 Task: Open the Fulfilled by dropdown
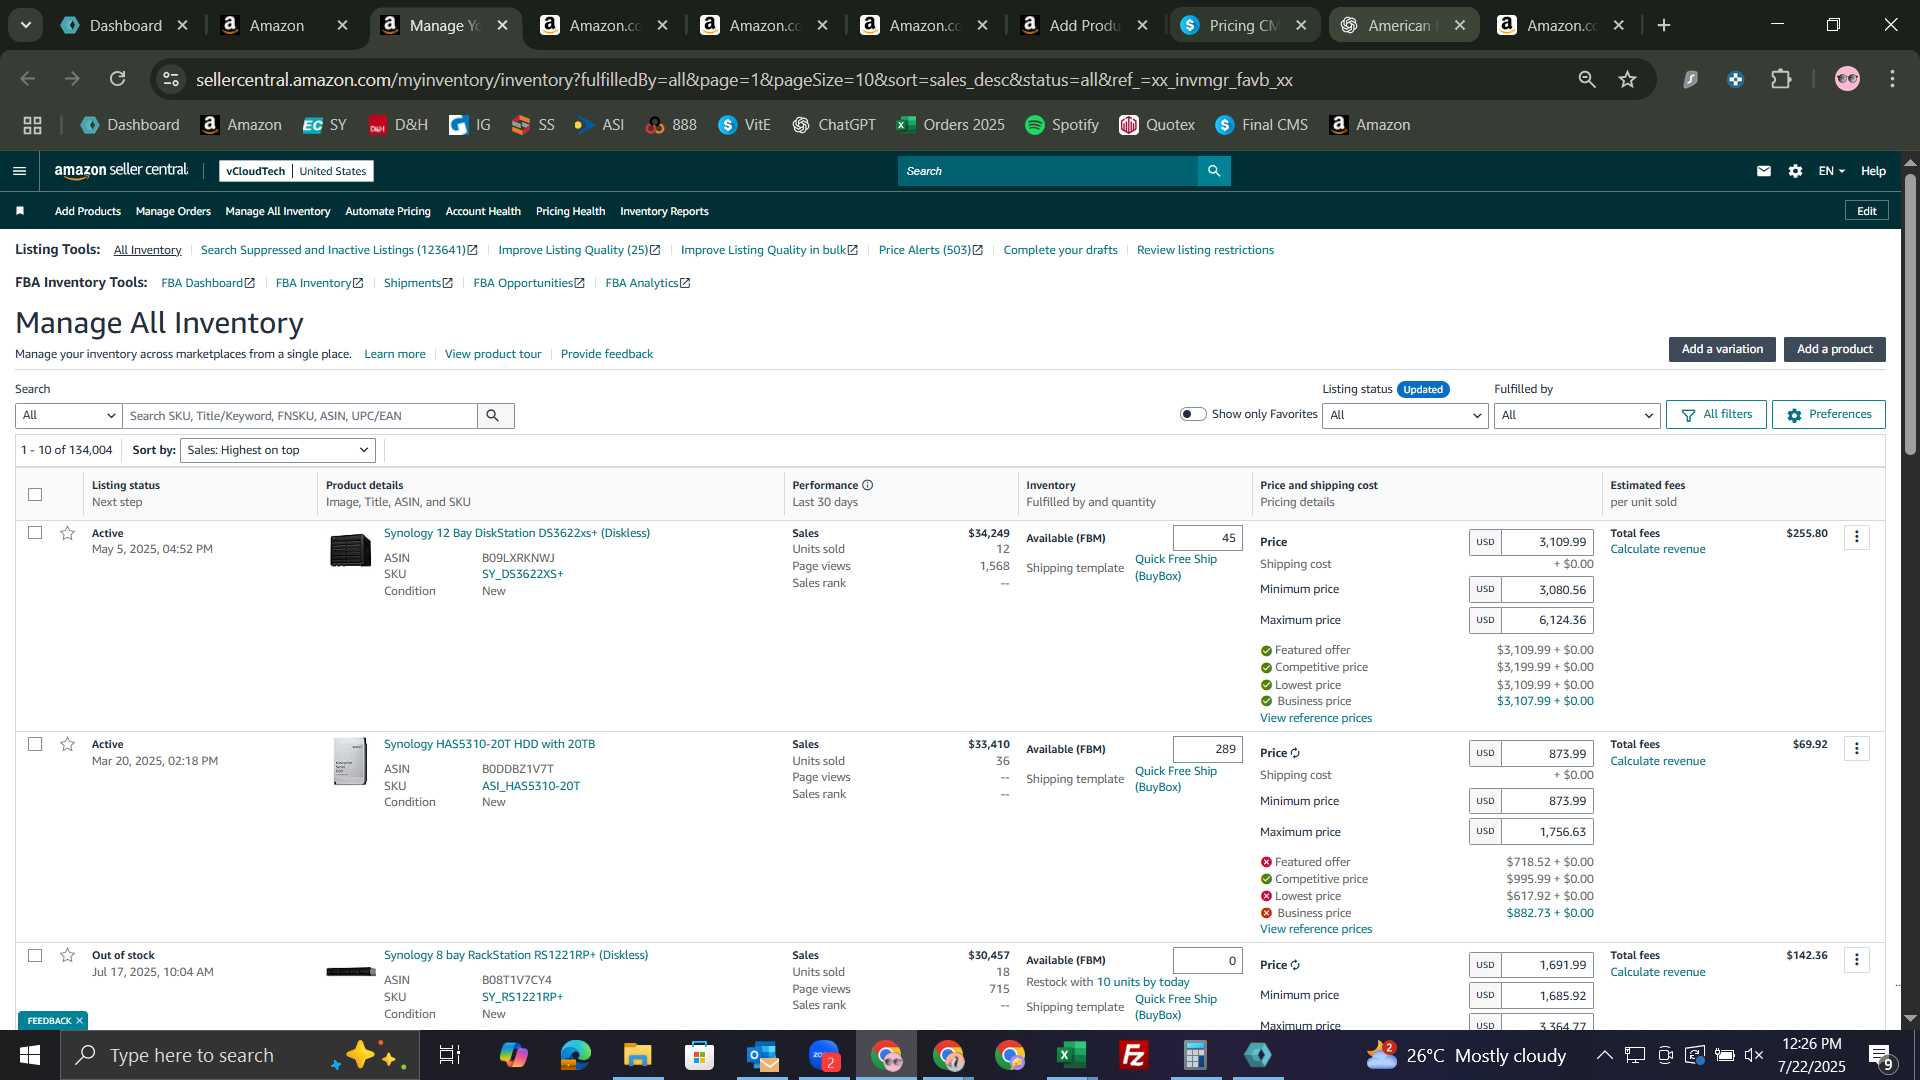(x=1577, y=415)
